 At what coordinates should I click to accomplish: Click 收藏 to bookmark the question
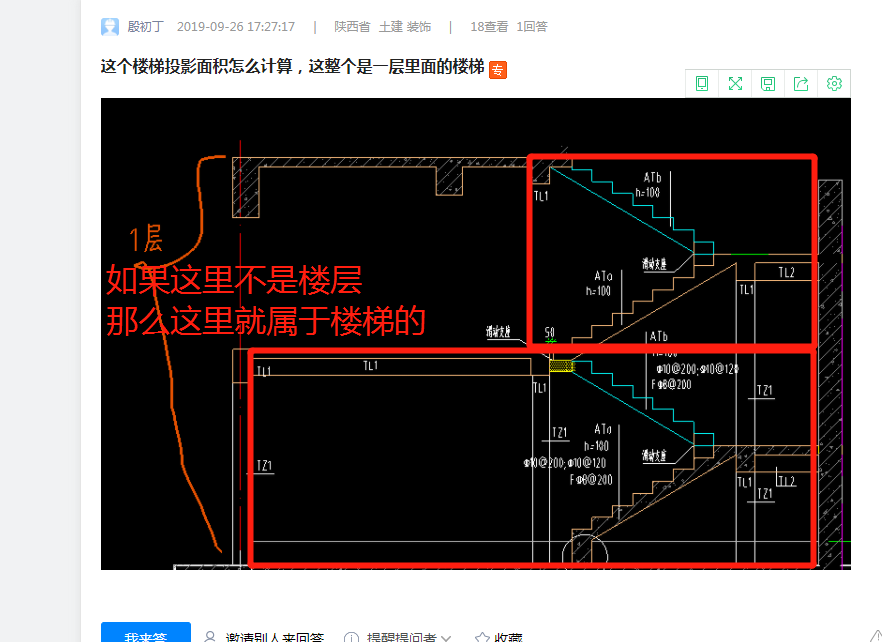[508, 637]
